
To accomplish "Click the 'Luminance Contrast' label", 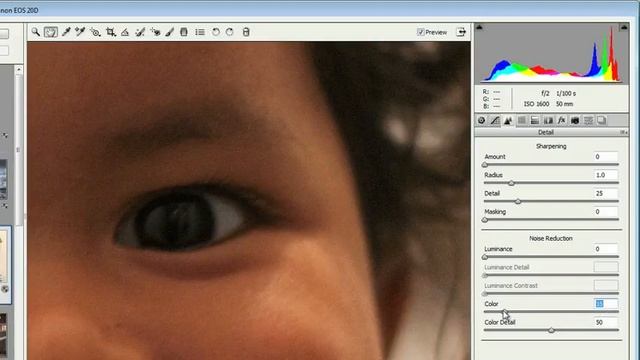I will click(x=511, y=286).
